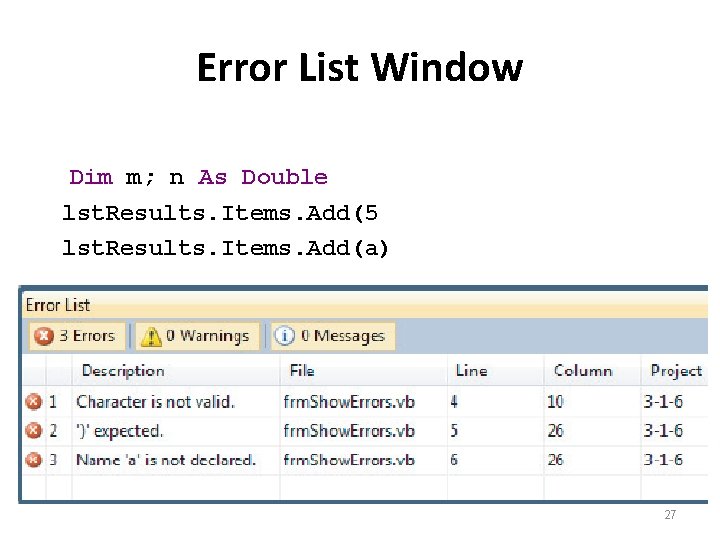Image resolution: width=720 pixels, height=540 pixels.
Task: Select "Name 'a' is not declared." error
Action: 166,460
